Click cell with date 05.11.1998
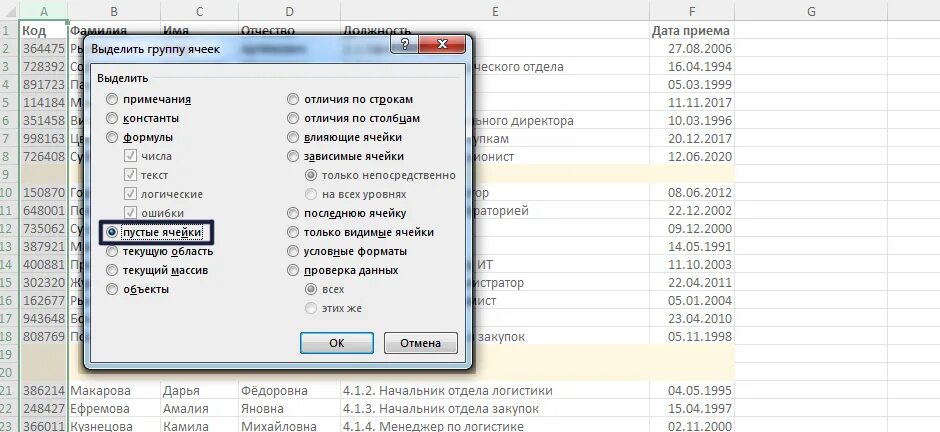Image resolution: width=940 pixels, height=432 pixels. pos(692,337)
